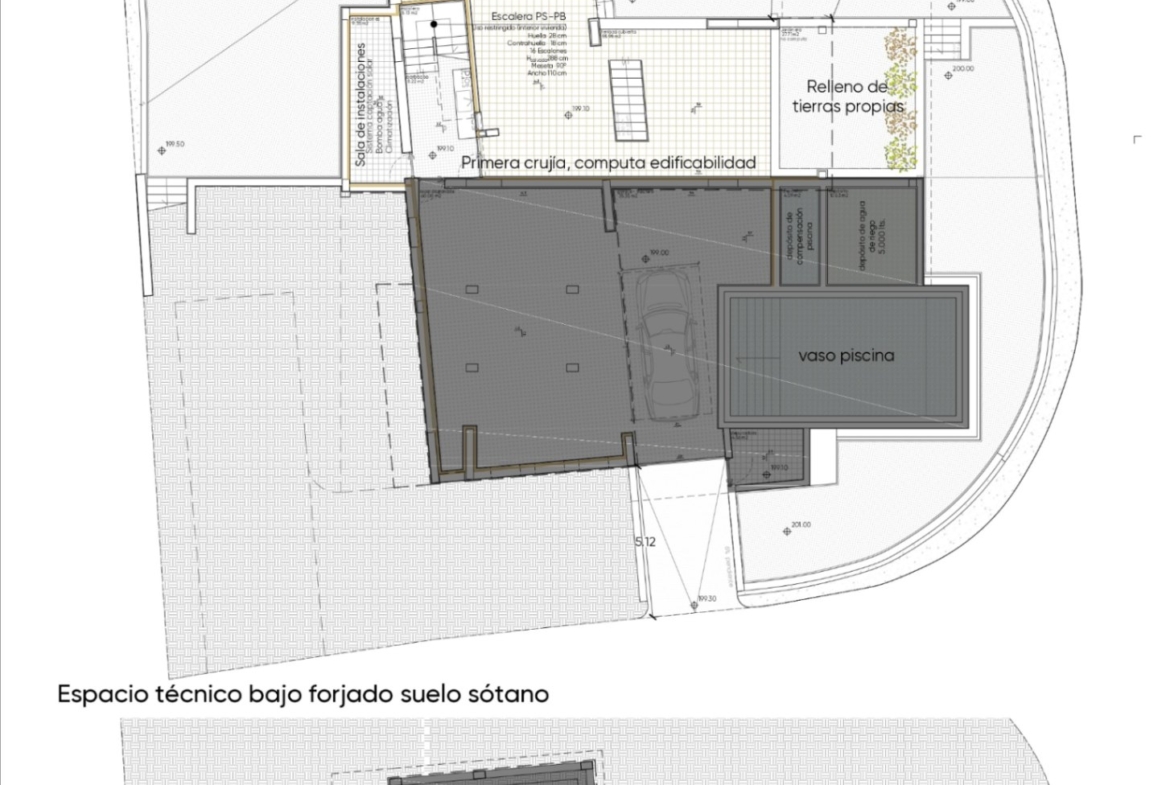
Task: Click the 'Relleno de tierras propias' label
Action: [848, 97]
